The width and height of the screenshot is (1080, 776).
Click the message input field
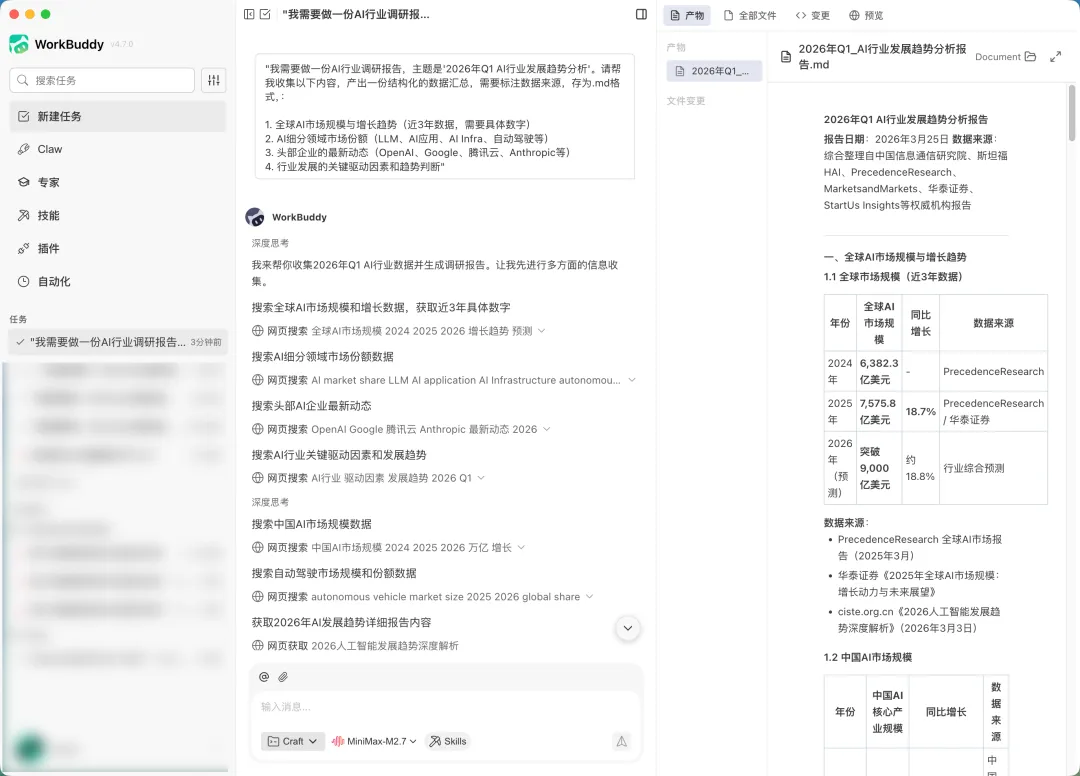446,707
